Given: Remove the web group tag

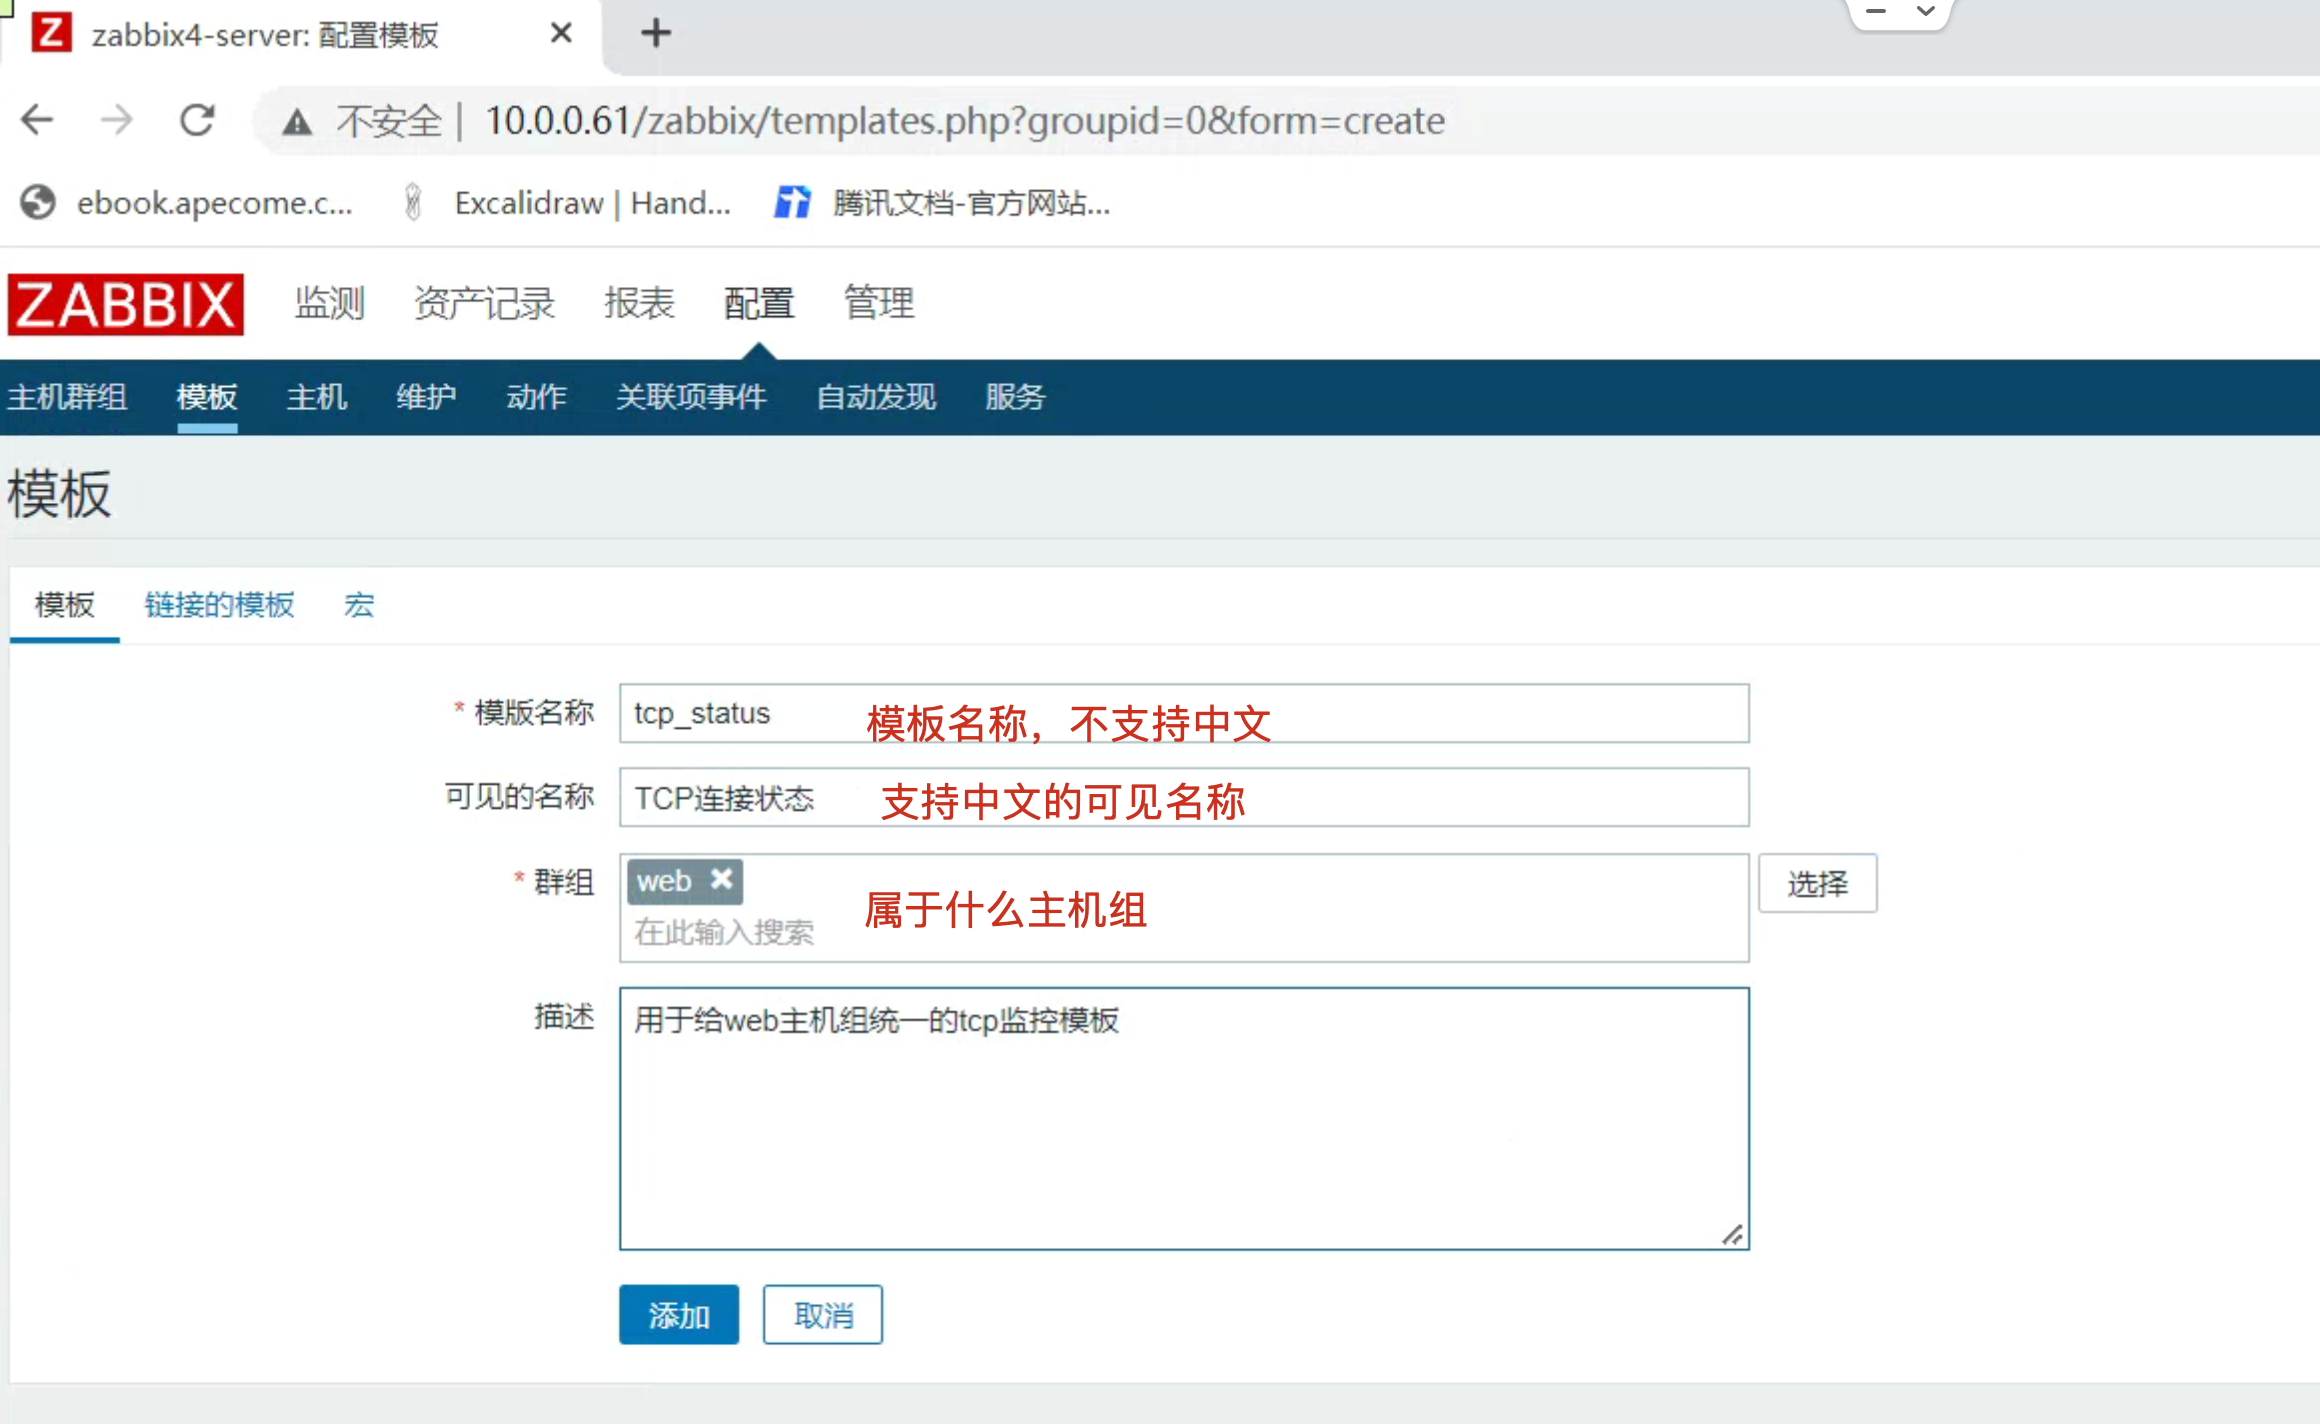Looking at the screenshot, I should point(721,879).
